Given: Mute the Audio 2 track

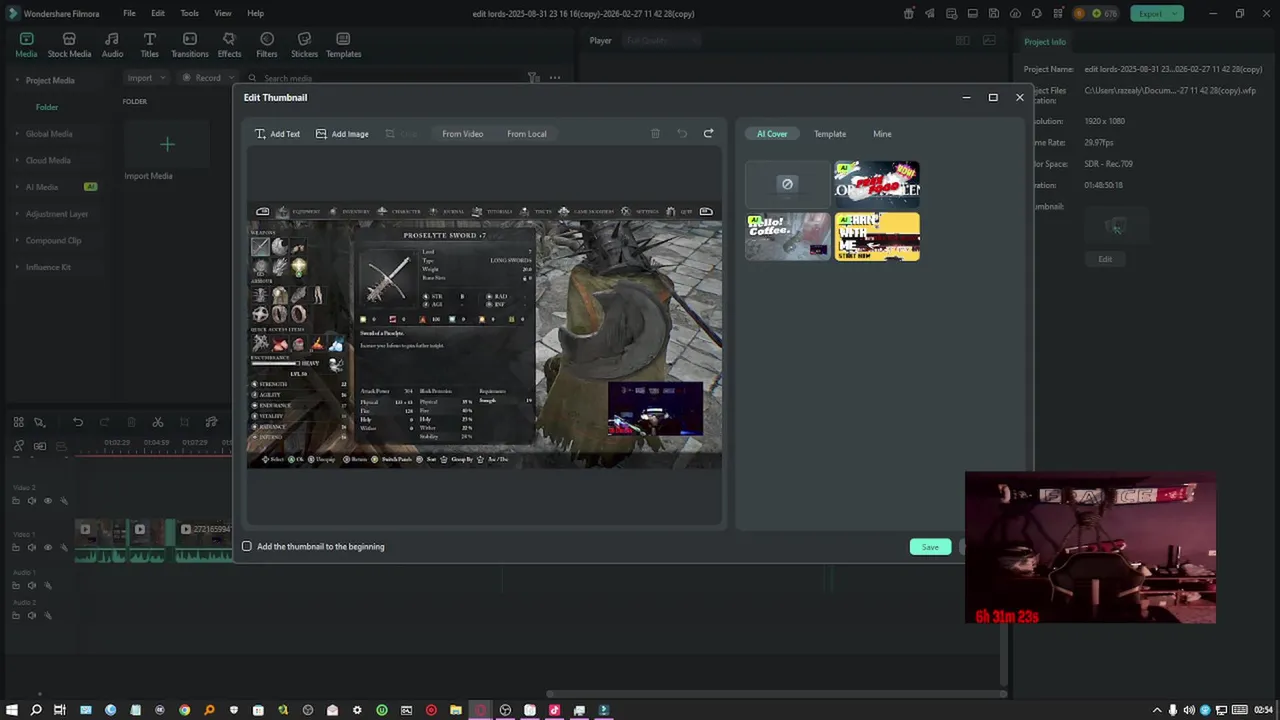Looking at the screenshot, I should (31, 615).
